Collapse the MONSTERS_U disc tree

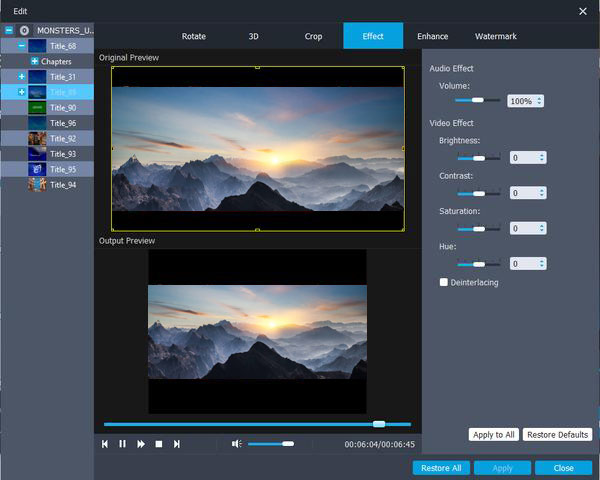pyautogui.click(x=9, y=30)
